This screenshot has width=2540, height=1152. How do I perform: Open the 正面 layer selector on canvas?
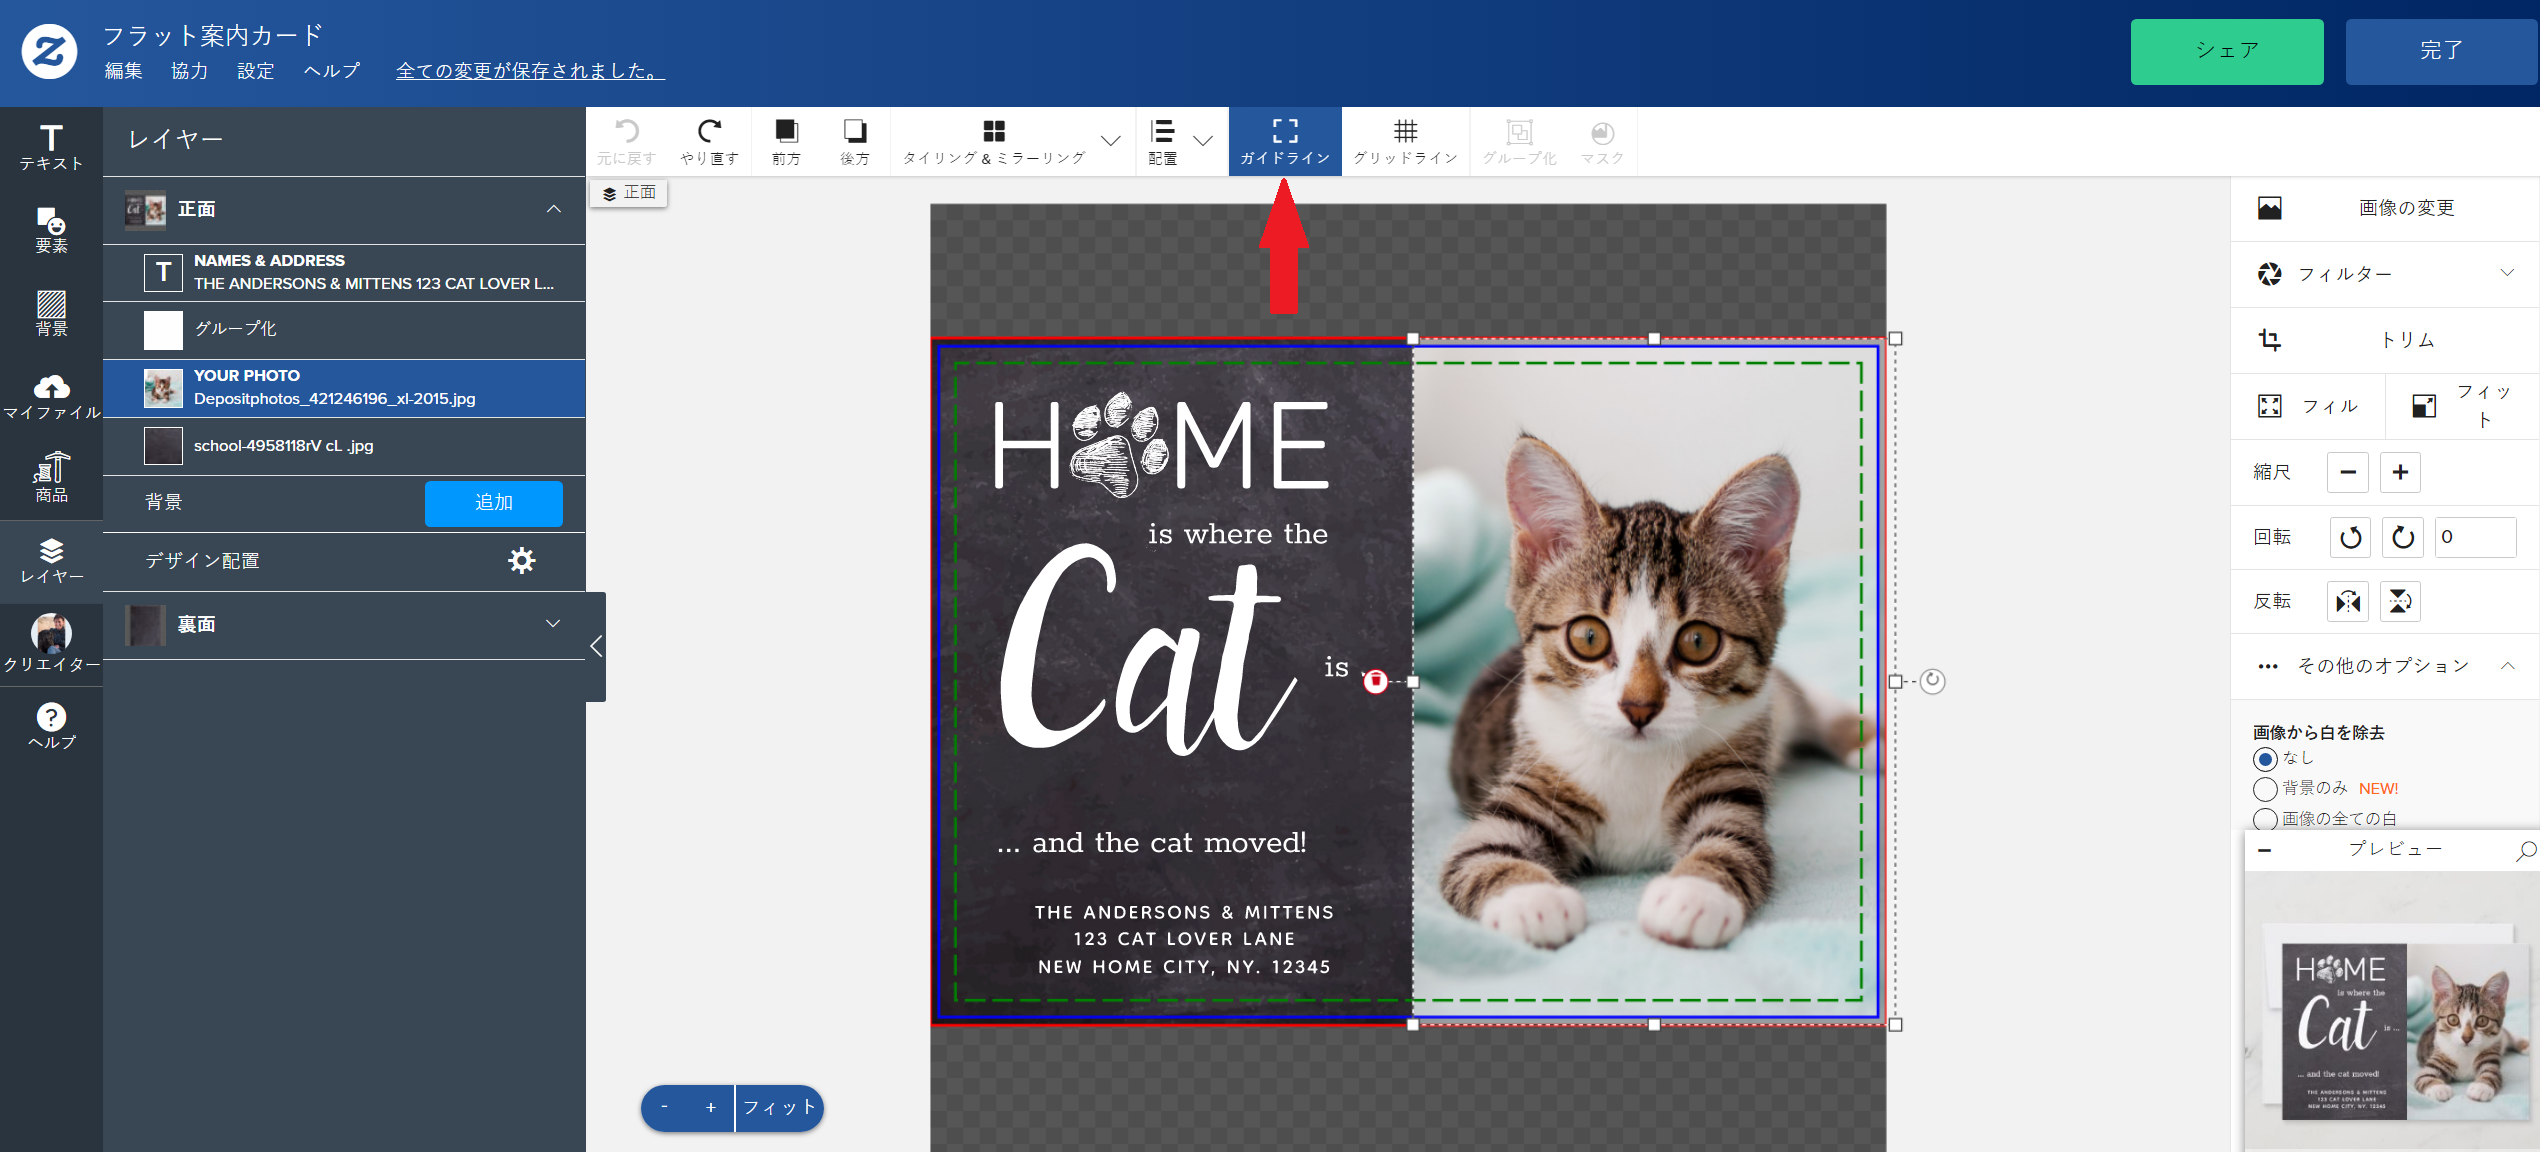click(x=629, y=192)
